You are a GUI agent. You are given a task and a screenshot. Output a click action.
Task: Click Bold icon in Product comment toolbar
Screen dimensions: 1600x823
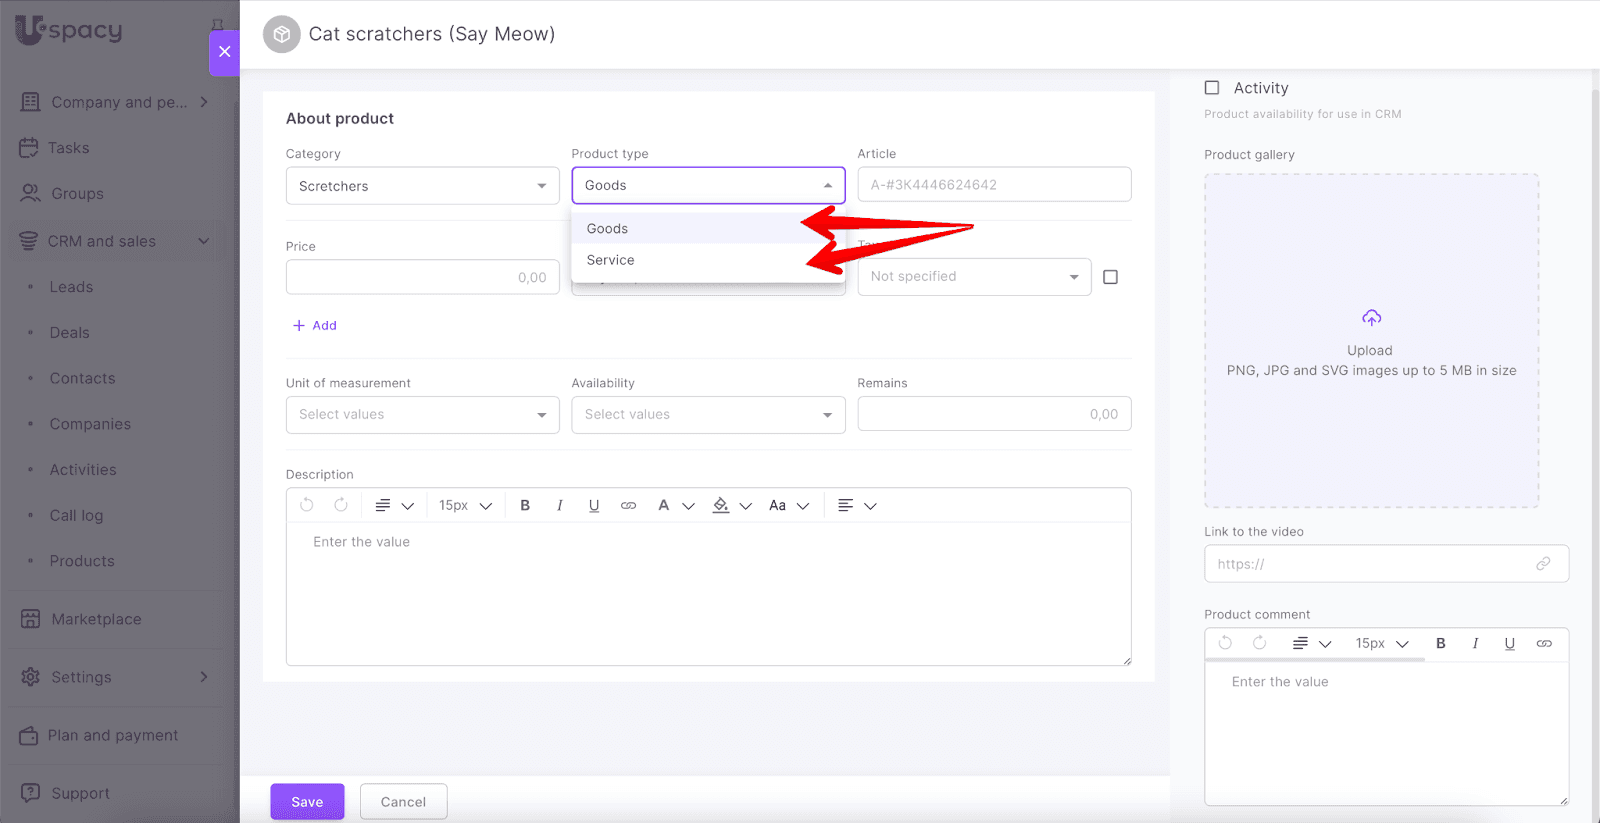click(x=1441, y=644)
